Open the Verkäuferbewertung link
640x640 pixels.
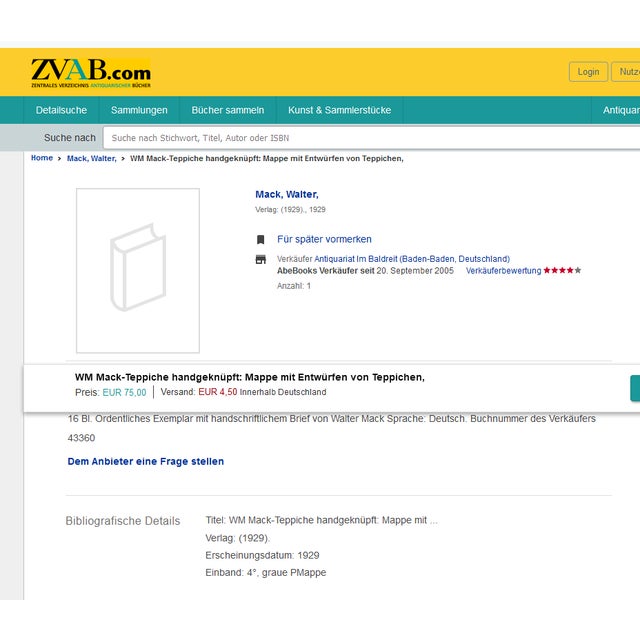tap(503, 271)
